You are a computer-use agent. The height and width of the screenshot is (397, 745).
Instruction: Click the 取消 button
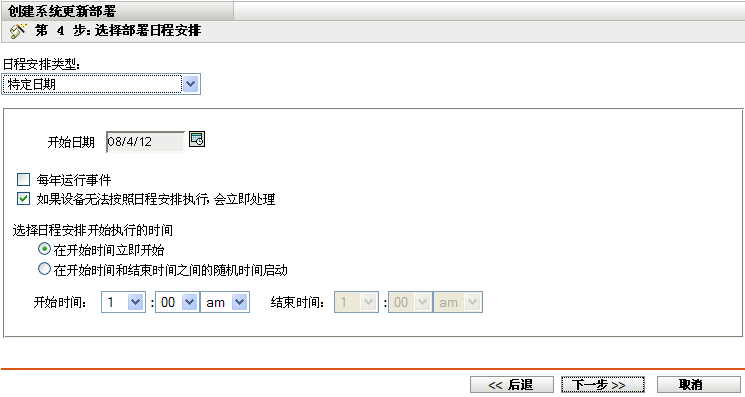click(x=699, y=385)
